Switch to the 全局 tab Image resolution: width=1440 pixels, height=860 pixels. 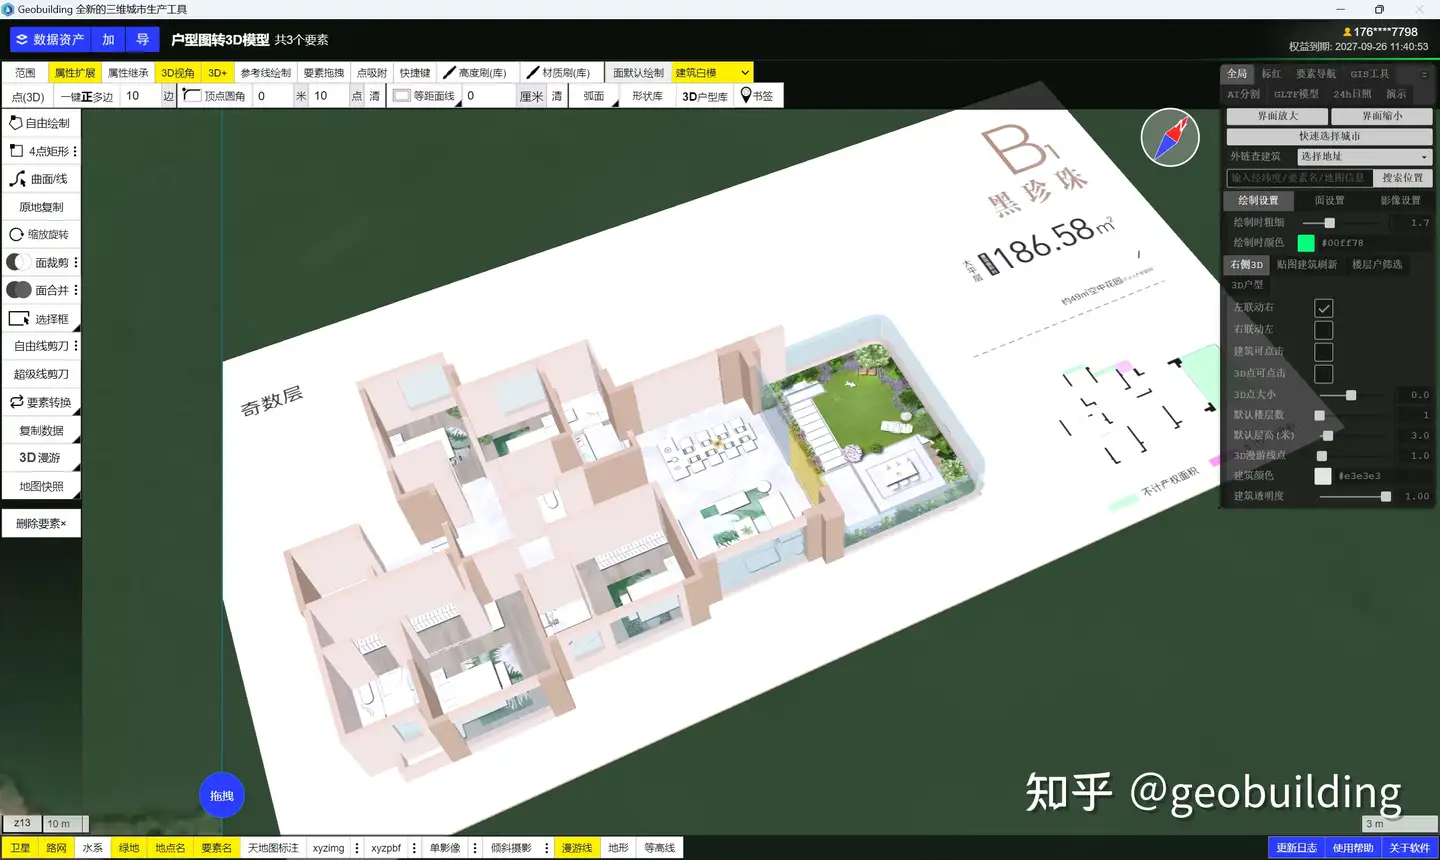(1237, 74)
